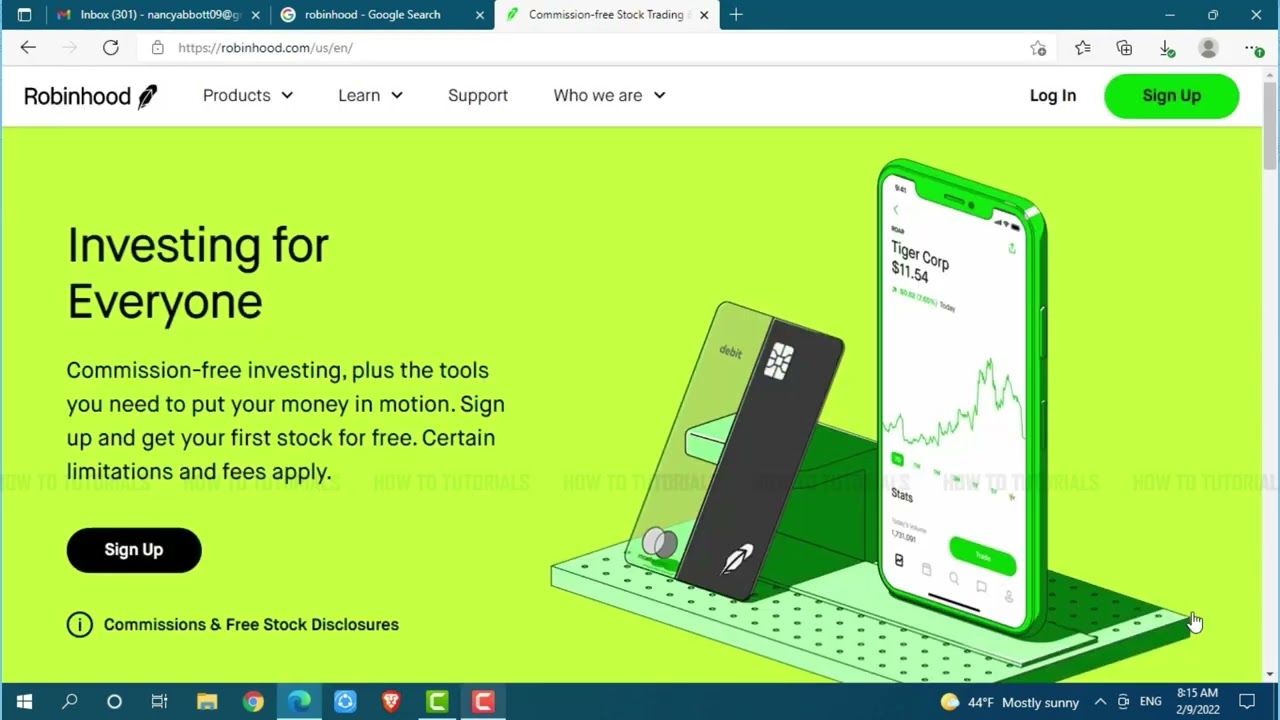Click the green Sign Up button
Screen dimensions: 1280x720
(1171, 96)
